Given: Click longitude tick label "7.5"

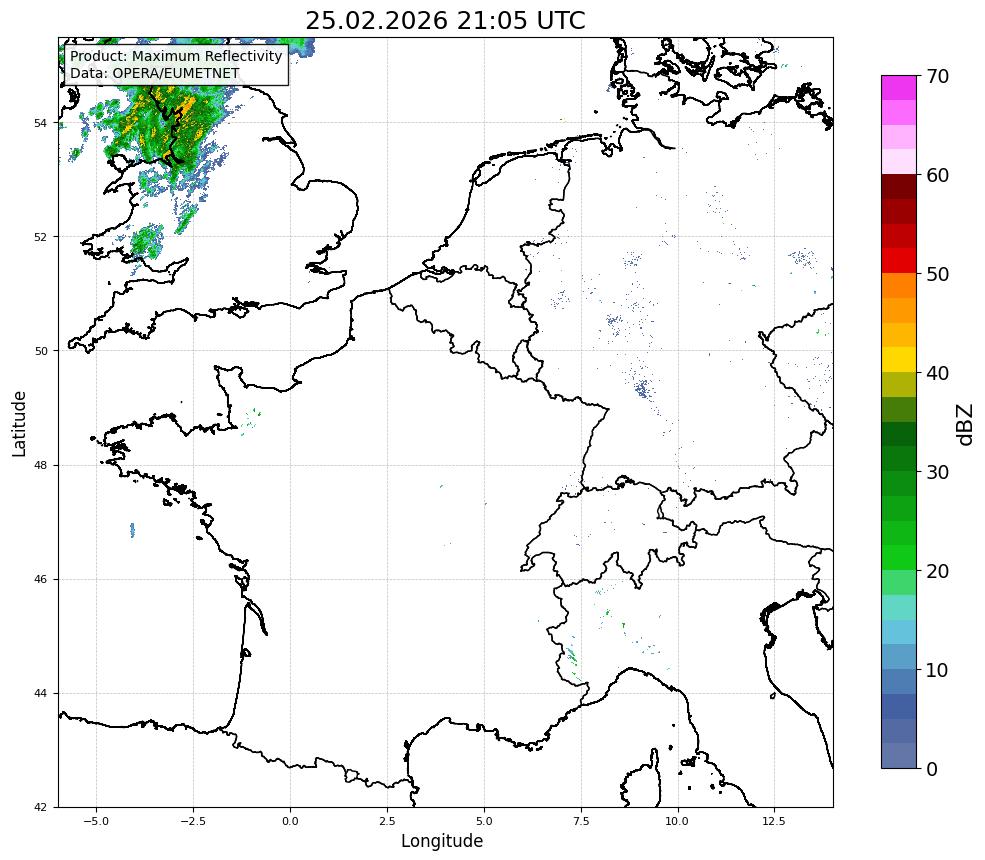Looking at the screenshot, I should click(x=581, y=821).
